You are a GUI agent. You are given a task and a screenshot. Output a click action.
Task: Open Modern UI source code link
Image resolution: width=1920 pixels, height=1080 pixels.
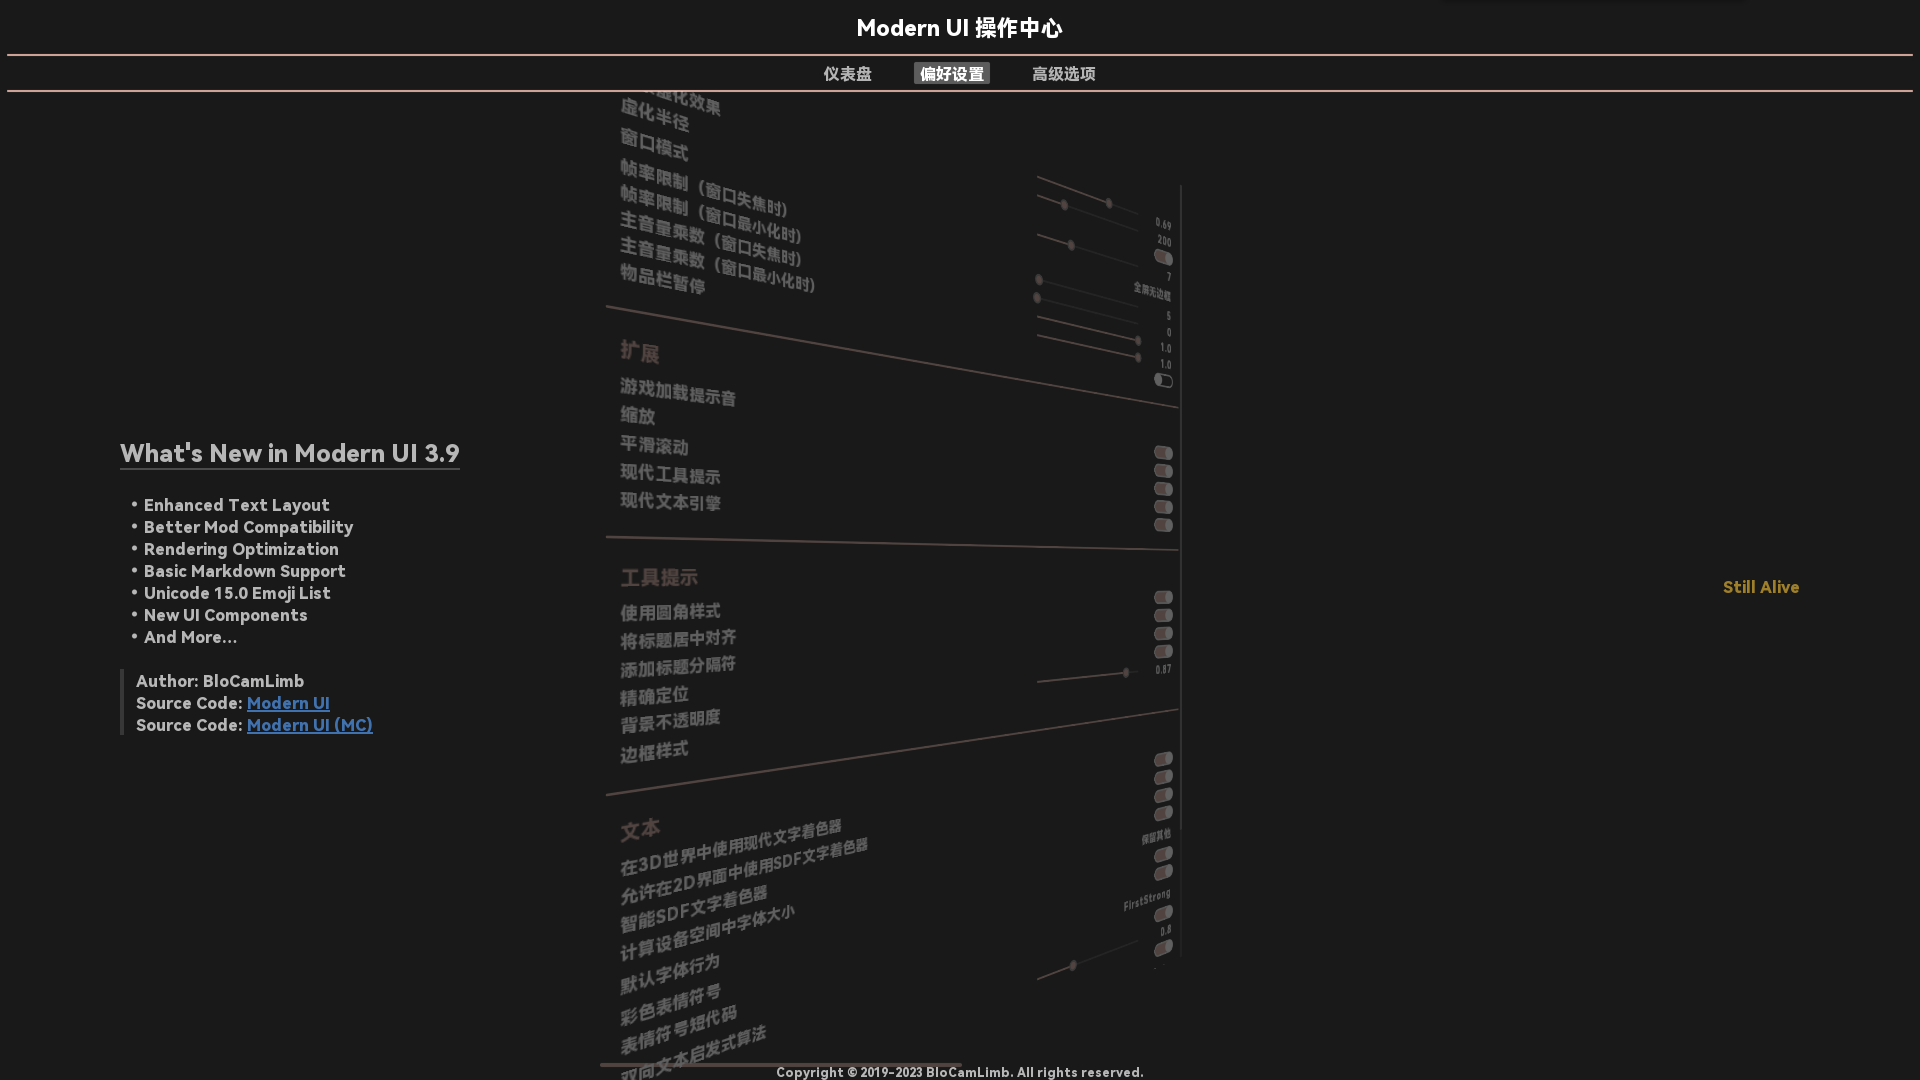[x=287, y=702]
